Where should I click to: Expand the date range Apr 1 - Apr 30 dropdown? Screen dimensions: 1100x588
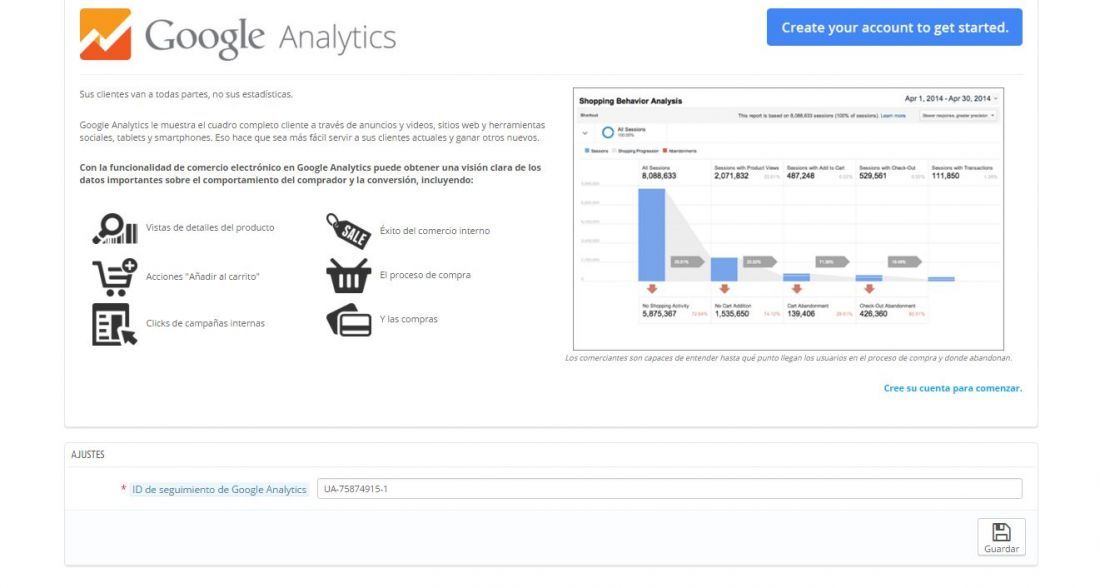click(951, 98)
